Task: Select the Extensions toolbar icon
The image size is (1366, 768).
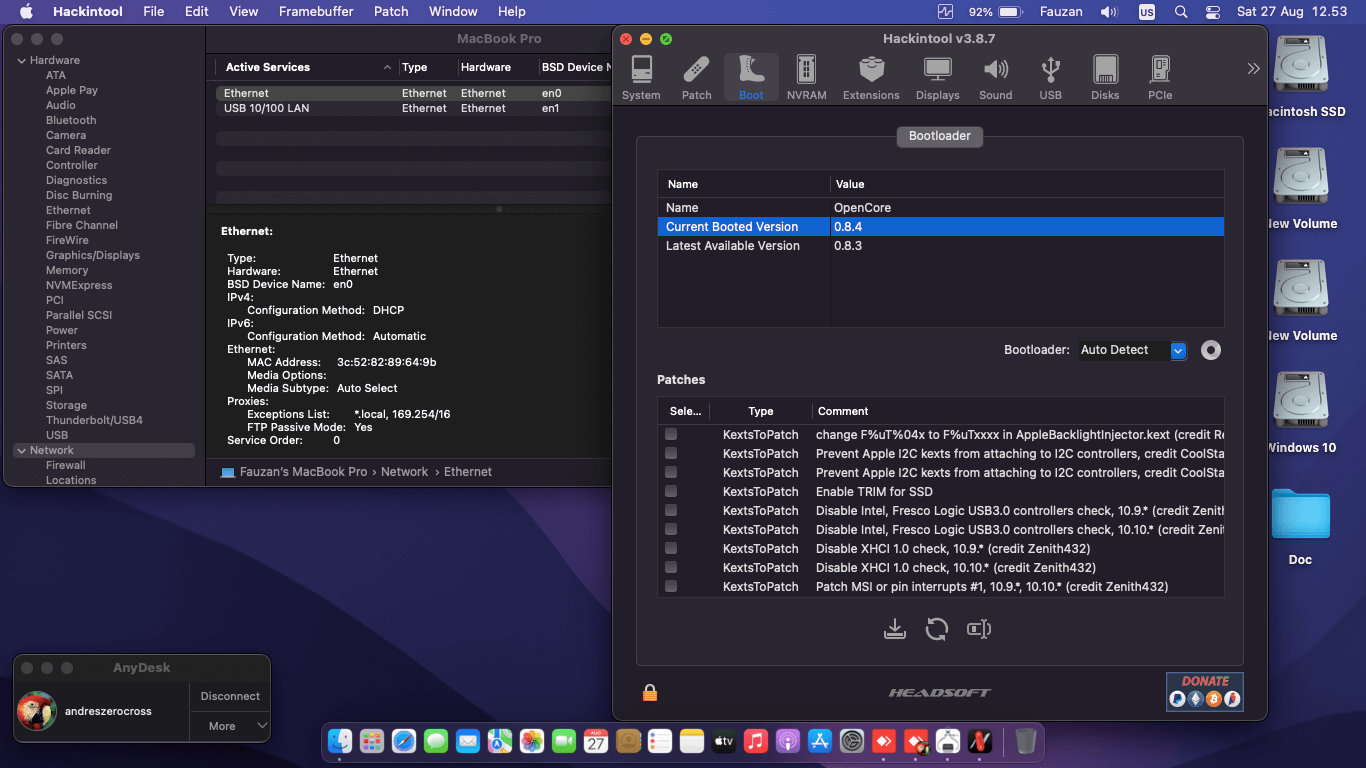Action: (x=871, y=77)
